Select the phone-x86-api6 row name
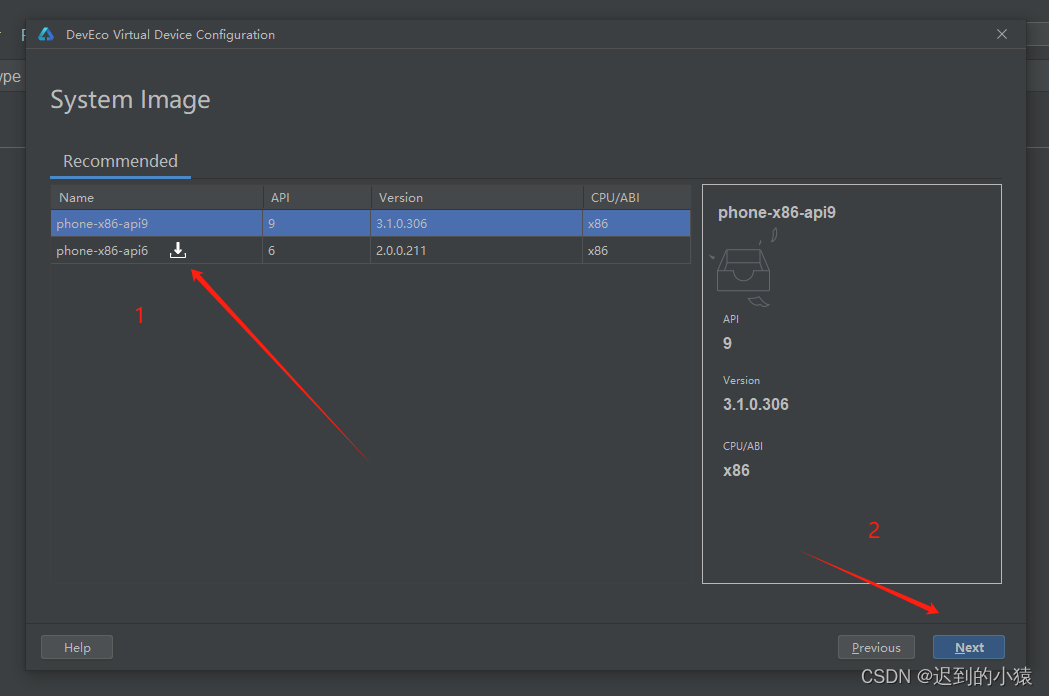This screenshot has width=1049, height=696. [x=102, y=251]
